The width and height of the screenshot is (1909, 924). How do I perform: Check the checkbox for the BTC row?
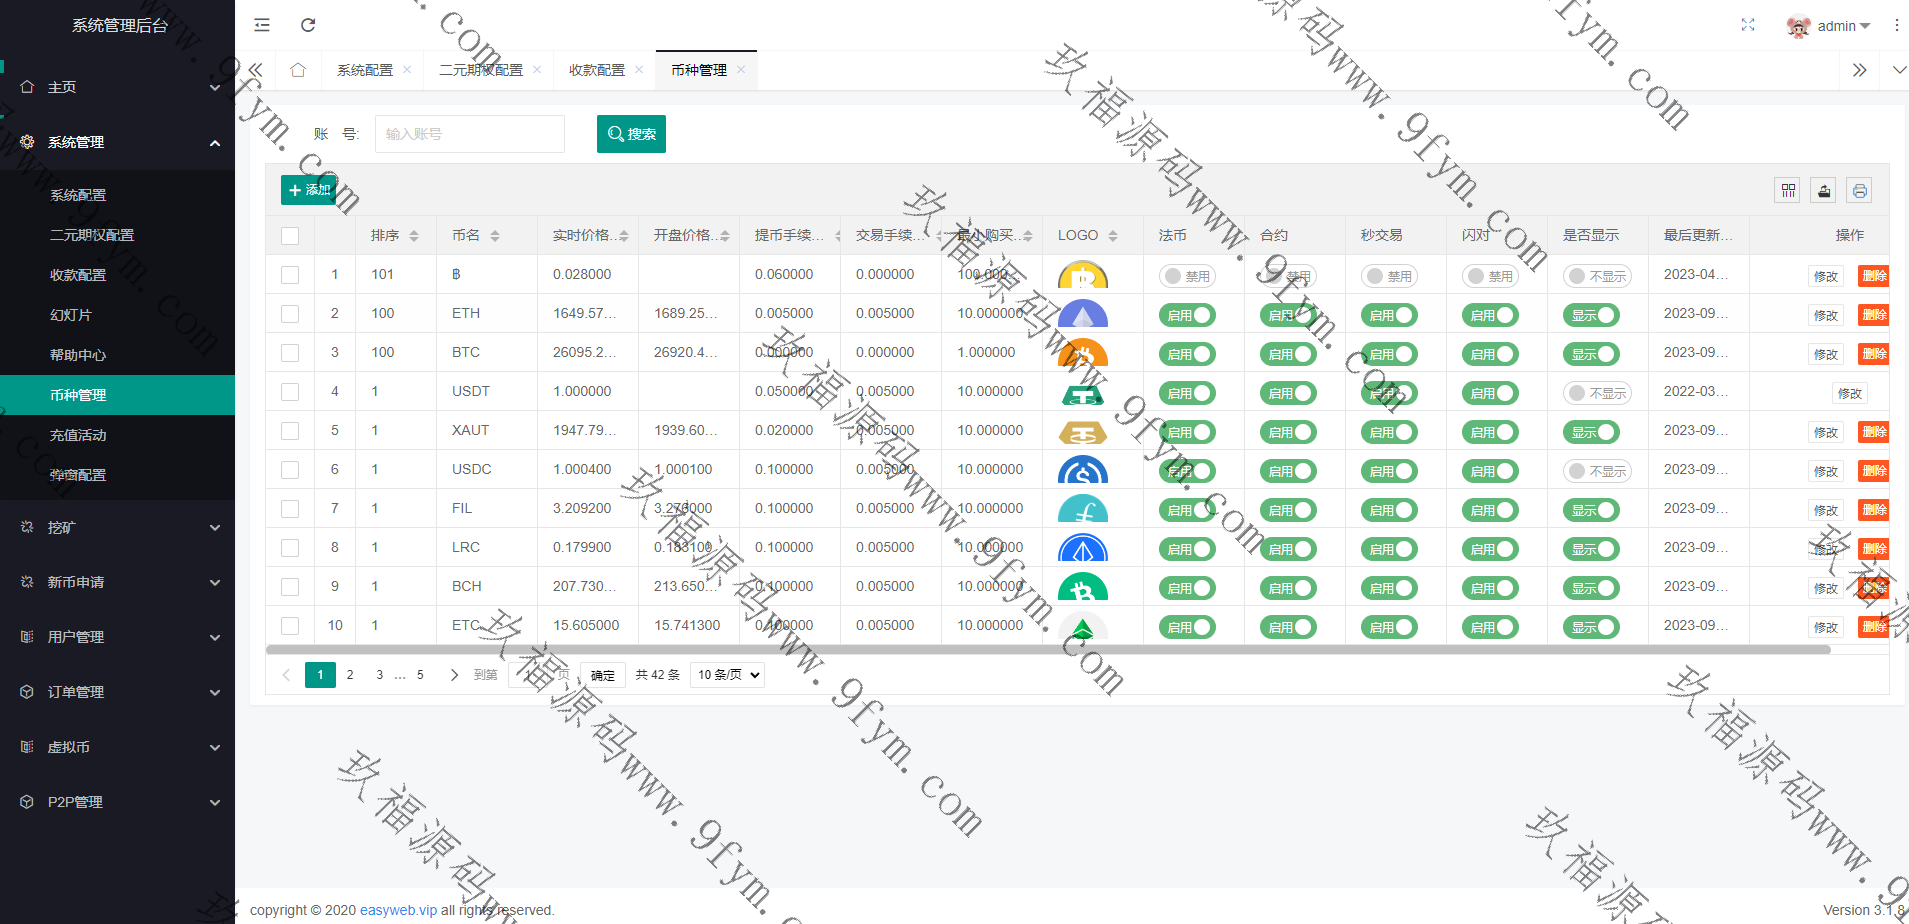point(290,353)
